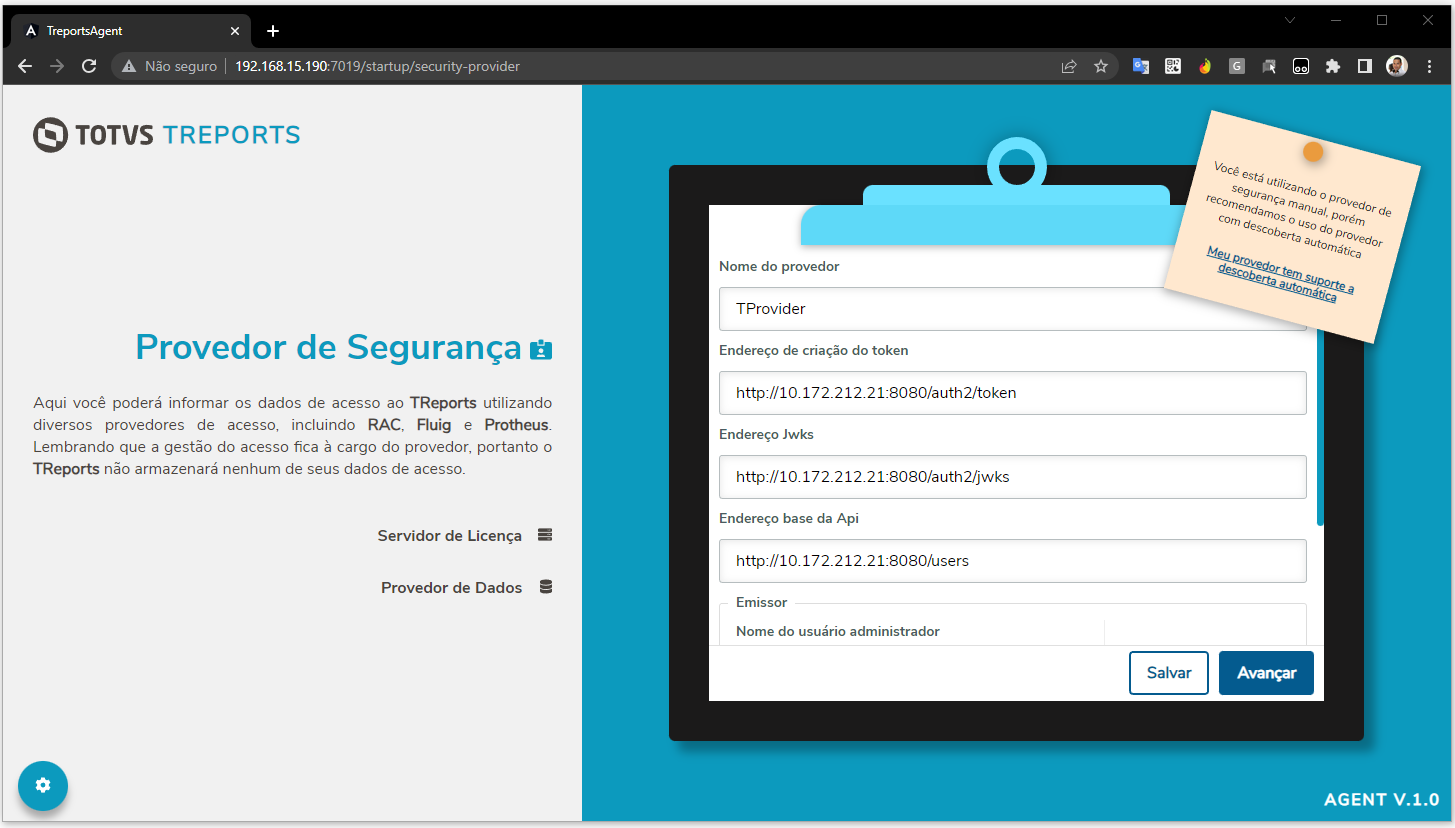This screenshot has height=828, width=1455.
Task: Open the flame-shaped extension icon
Action: click(1205, 67)
